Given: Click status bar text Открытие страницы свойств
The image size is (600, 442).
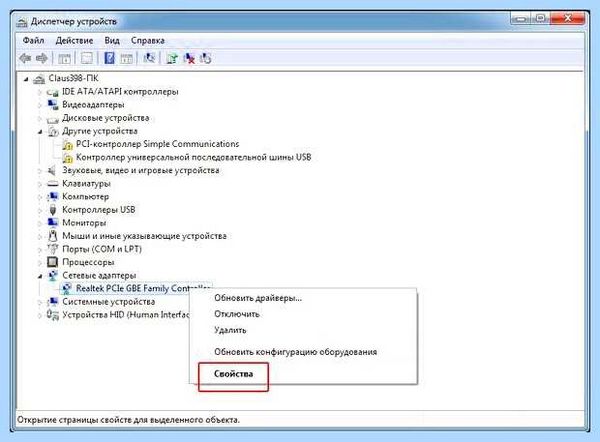Looking at the screenshot, I should pyautogui.click(x=129, y=420).
